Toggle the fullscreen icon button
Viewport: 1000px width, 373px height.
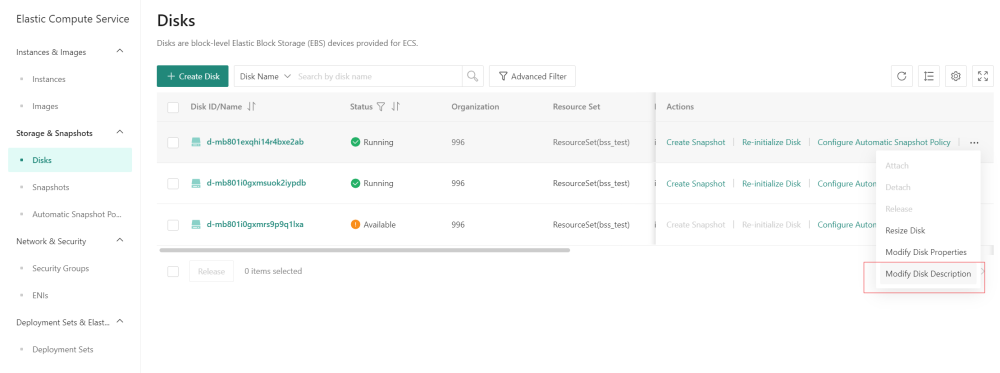[x=983, y=76]
